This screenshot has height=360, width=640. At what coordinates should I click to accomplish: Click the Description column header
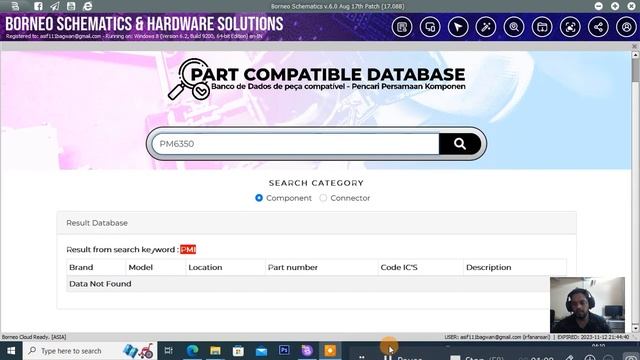tap(489, 267)
